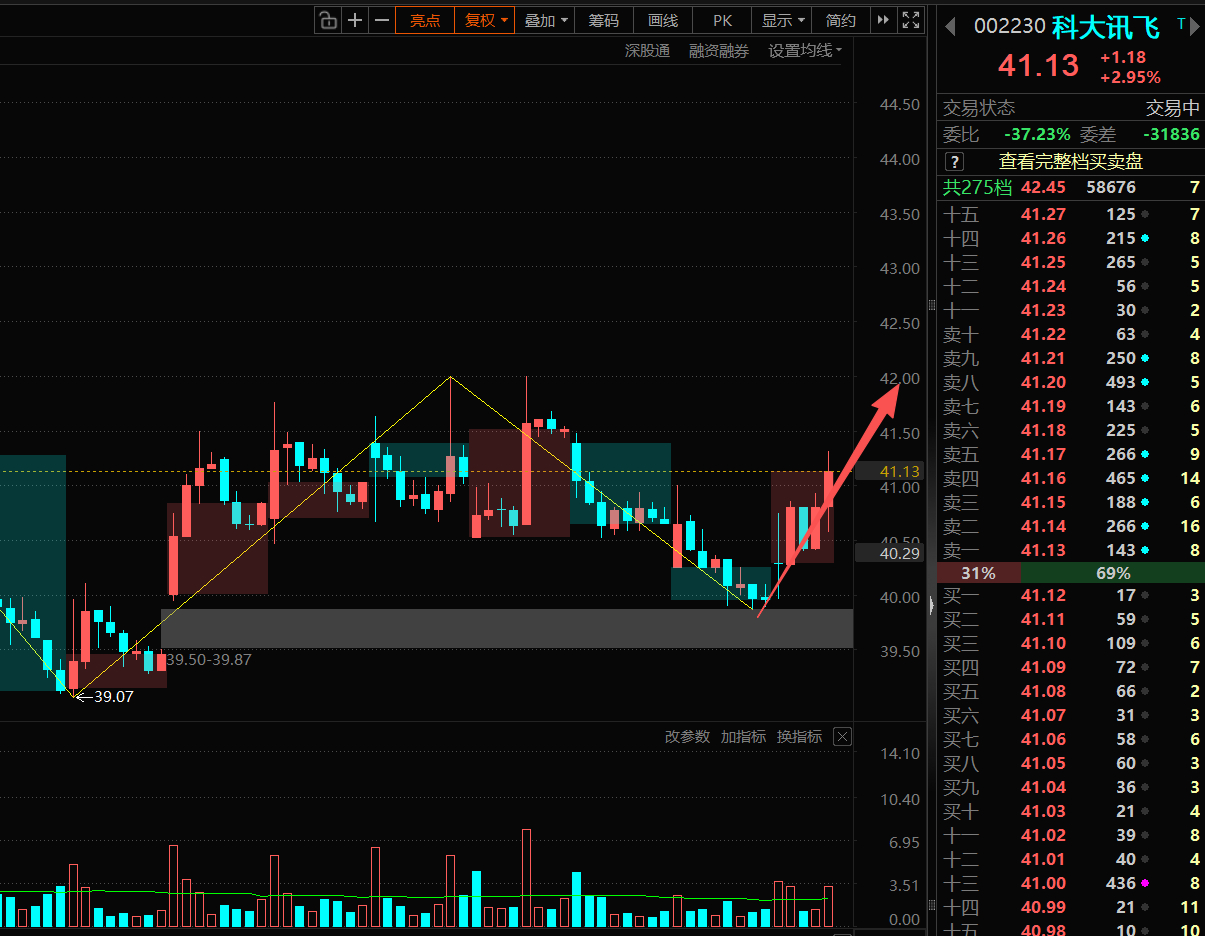The image size is (1205, 936).
Task: Click the 买七 41.06 bid row
Action: point(1071,739)
